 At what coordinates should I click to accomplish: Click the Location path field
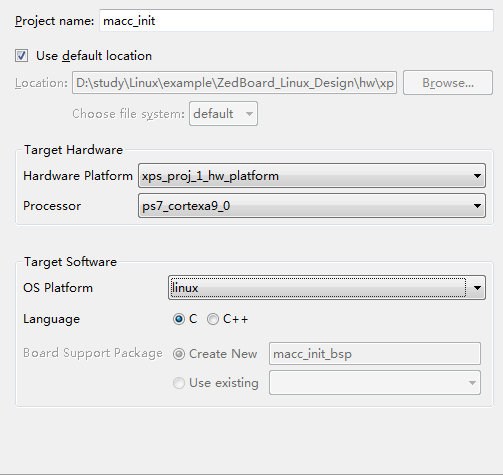point(234,83)
